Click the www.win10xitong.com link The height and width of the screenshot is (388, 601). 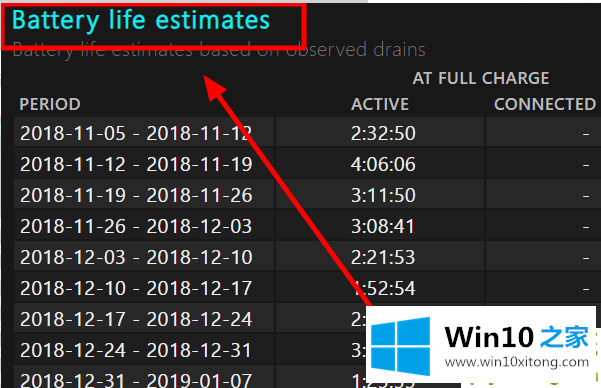pos(517,362)
